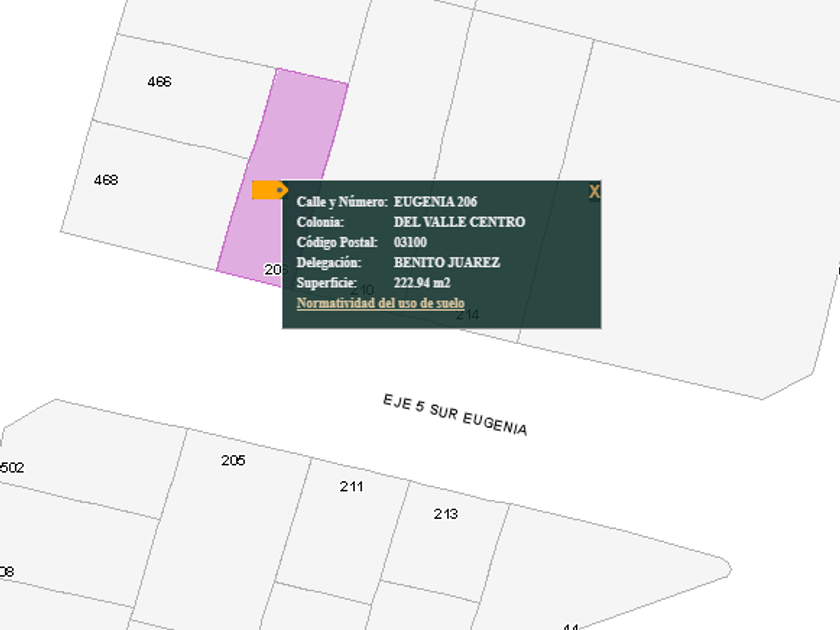
Task: Click the orange tag marker on the parcel
Action: (268, 190)
